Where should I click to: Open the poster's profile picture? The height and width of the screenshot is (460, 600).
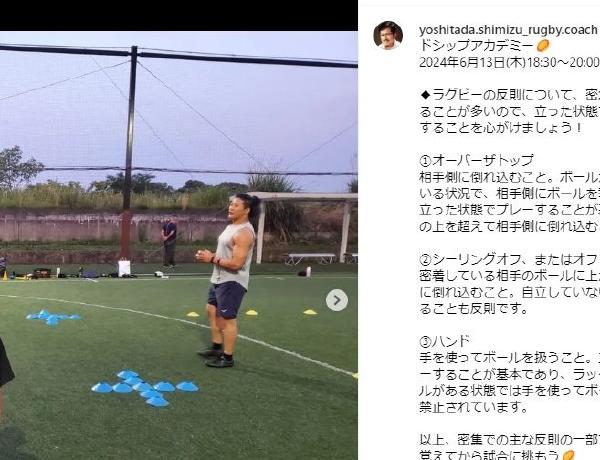[388, 35]
